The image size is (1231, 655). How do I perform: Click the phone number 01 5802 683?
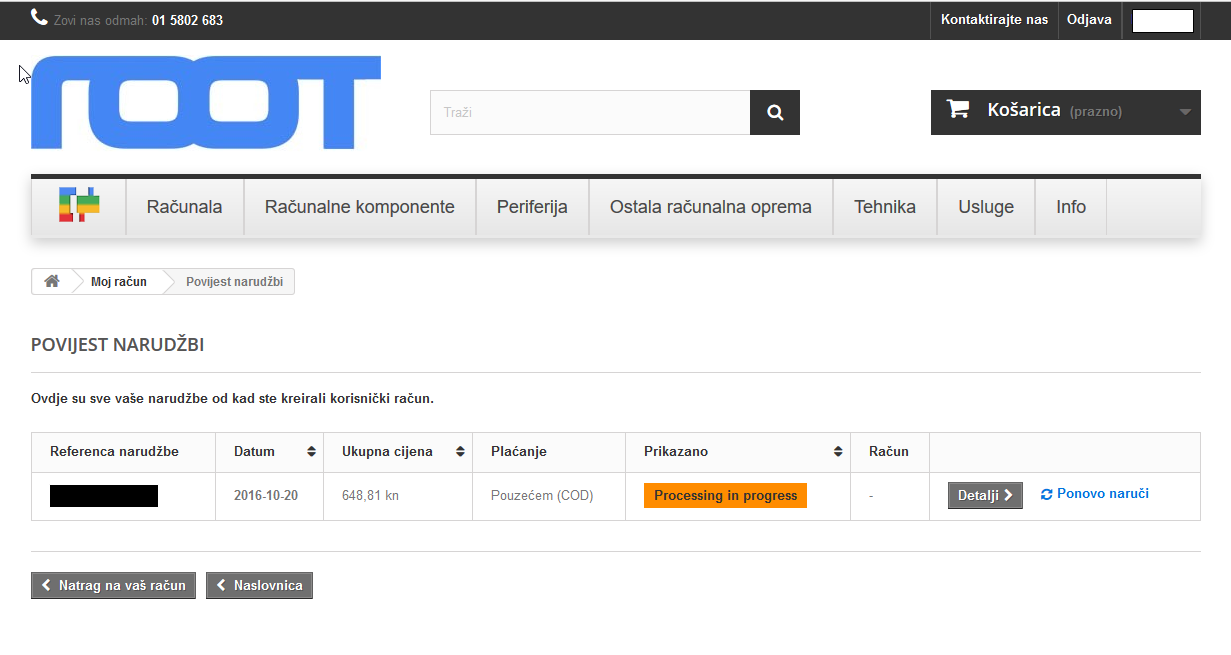coord(187,20)
